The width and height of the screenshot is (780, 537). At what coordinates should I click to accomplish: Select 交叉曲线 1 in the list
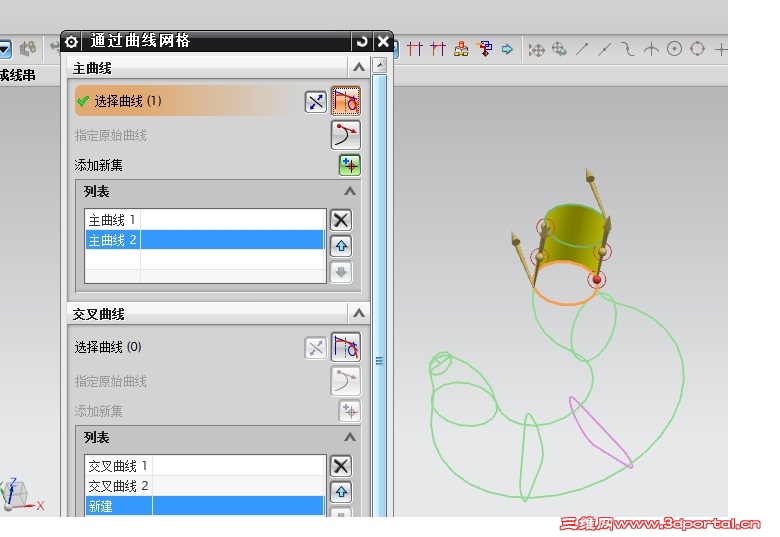(205, 466)
